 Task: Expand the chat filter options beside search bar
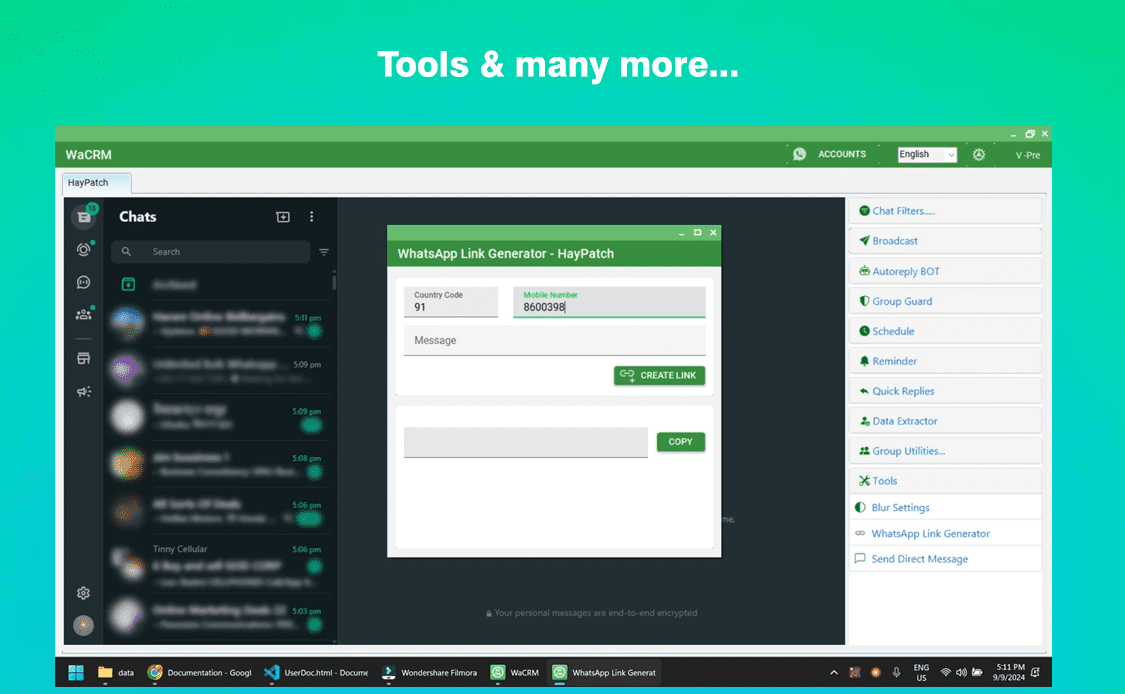pyautogui.click(x=323, y=252)
